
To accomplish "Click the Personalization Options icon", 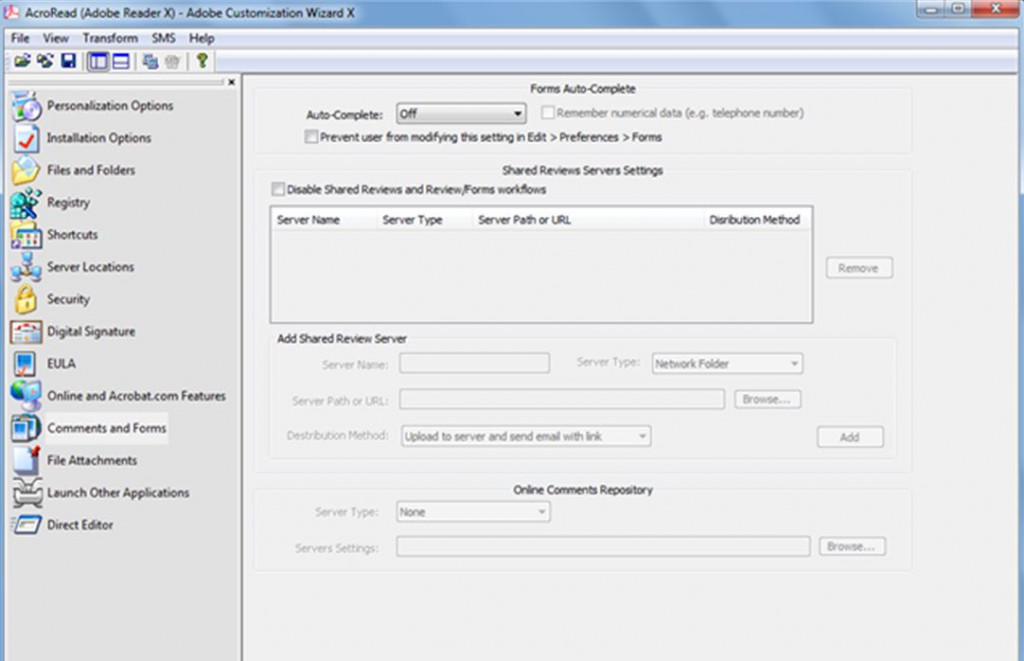I will coord(26,106).
